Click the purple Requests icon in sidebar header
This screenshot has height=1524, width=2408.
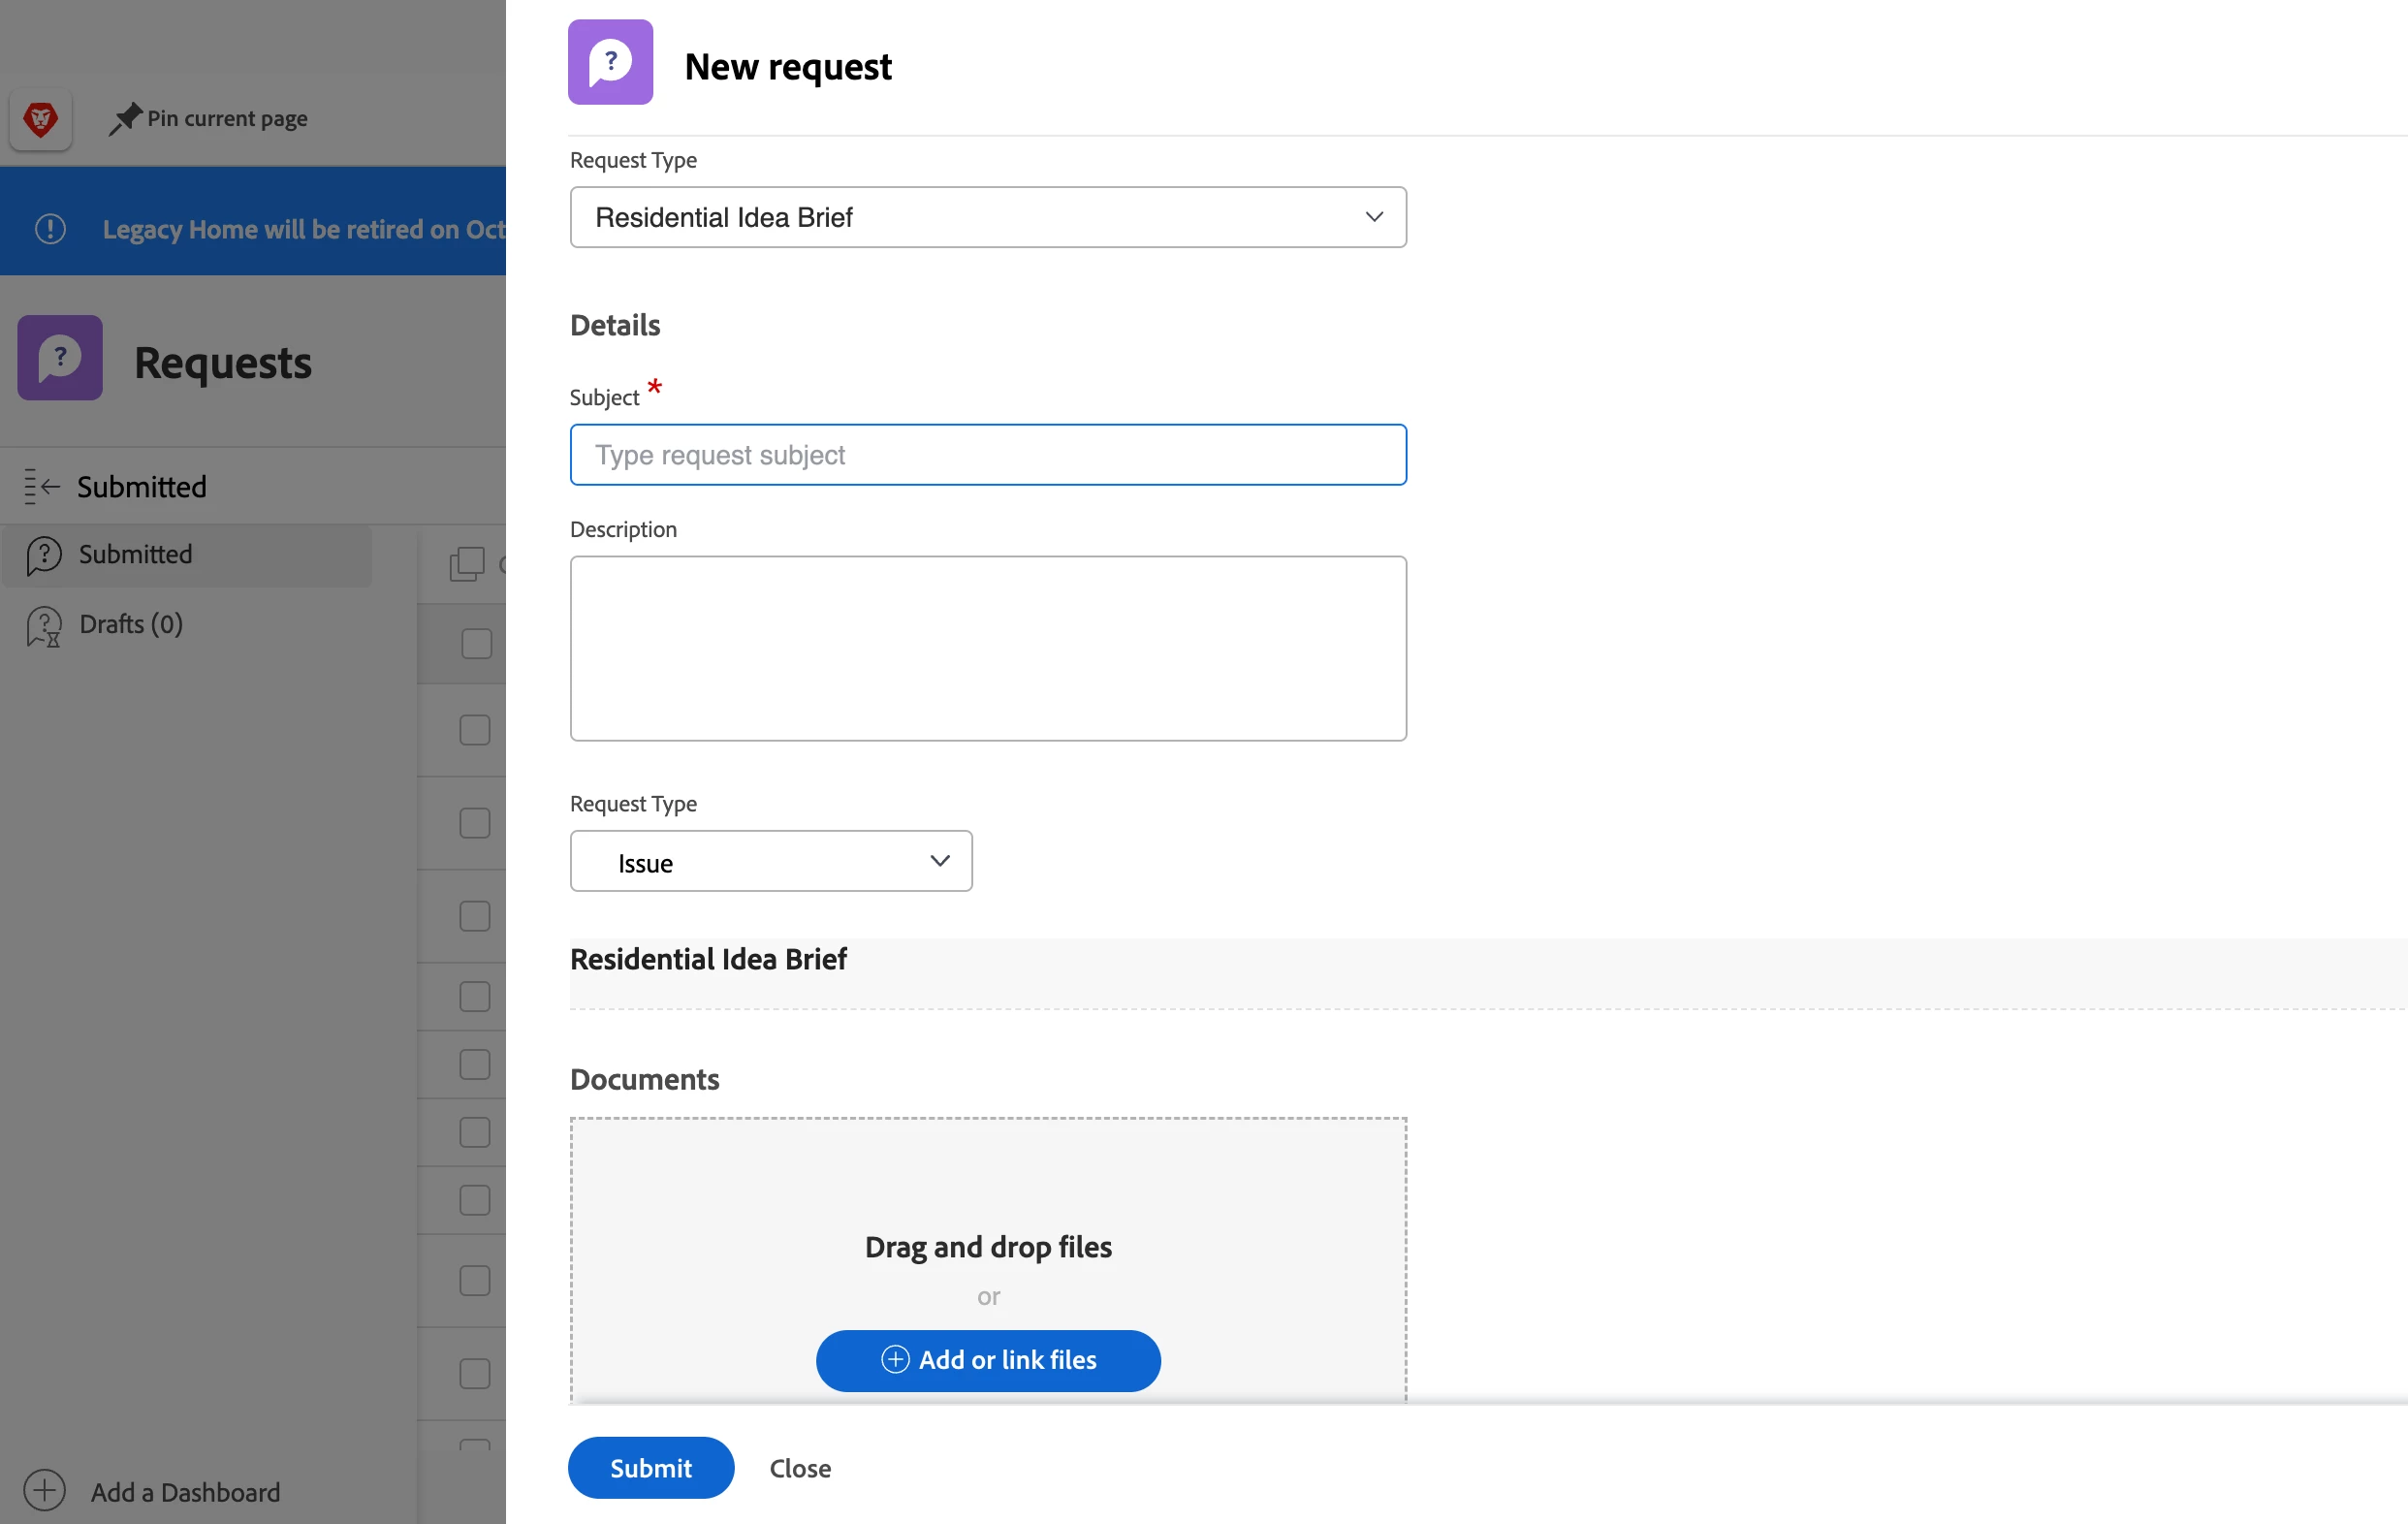60,358
